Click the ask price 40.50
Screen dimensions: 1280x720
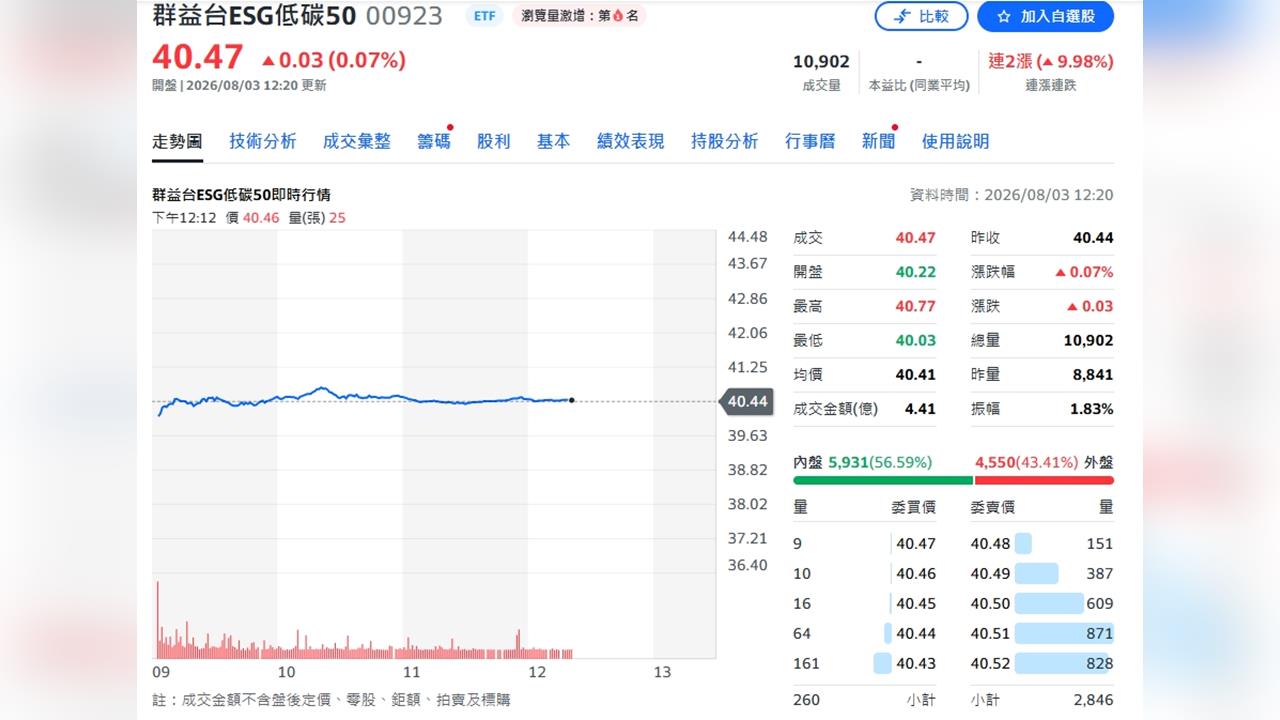[x=990, y=603]
